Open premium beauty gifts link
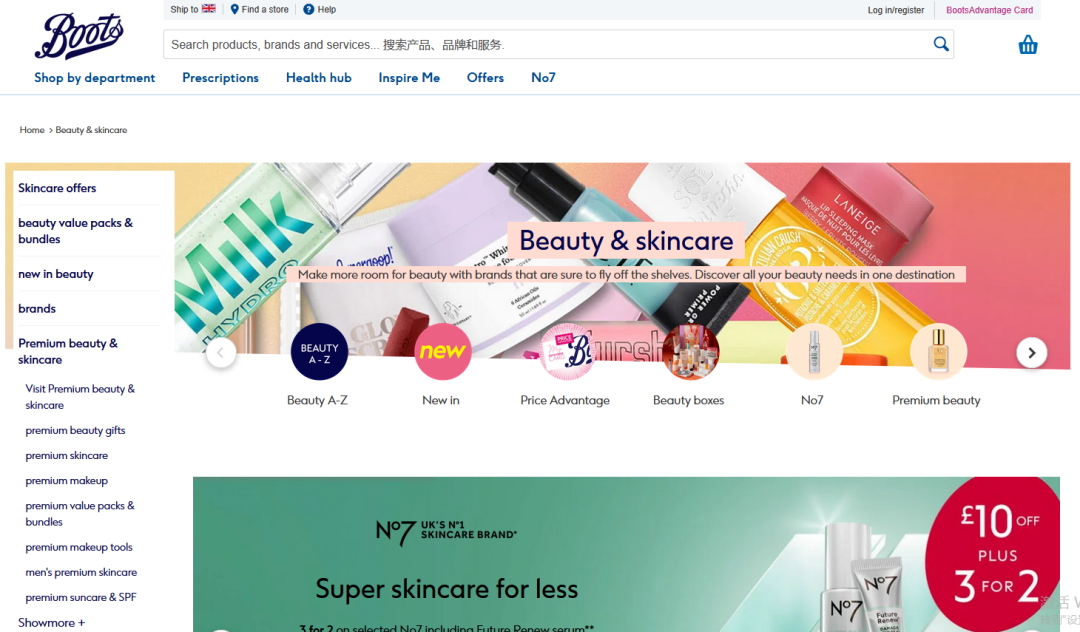1080x632 pixels. (x=76, y=430)
